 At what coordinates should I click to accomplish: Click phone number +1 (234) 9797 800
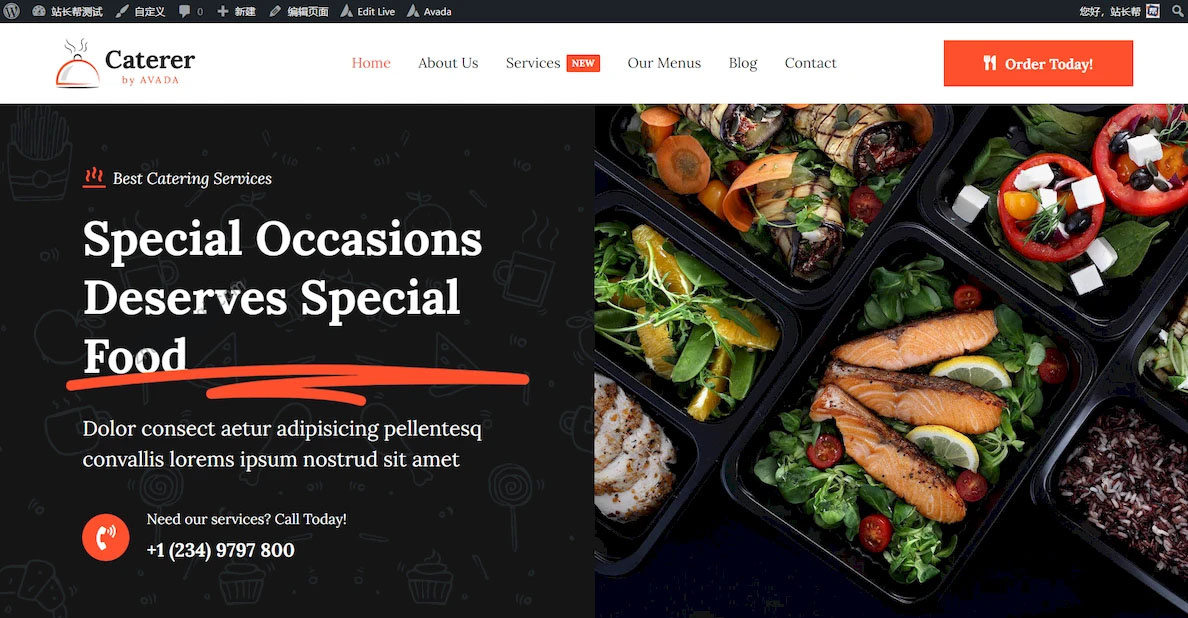click(220, 550)
